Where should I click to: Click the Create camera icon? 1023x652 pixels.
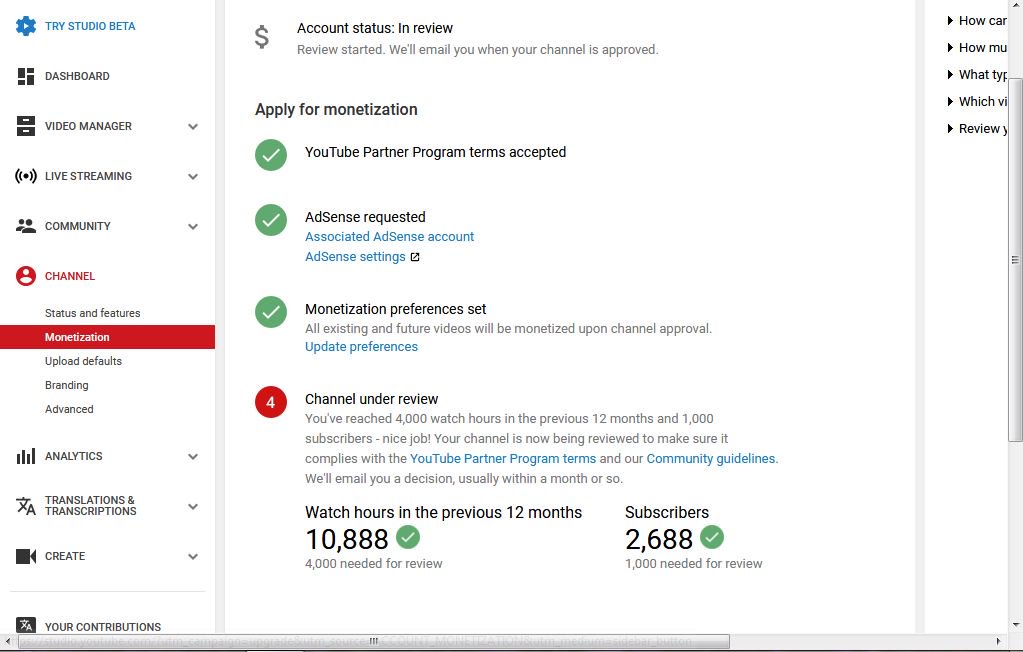[25, 556]
